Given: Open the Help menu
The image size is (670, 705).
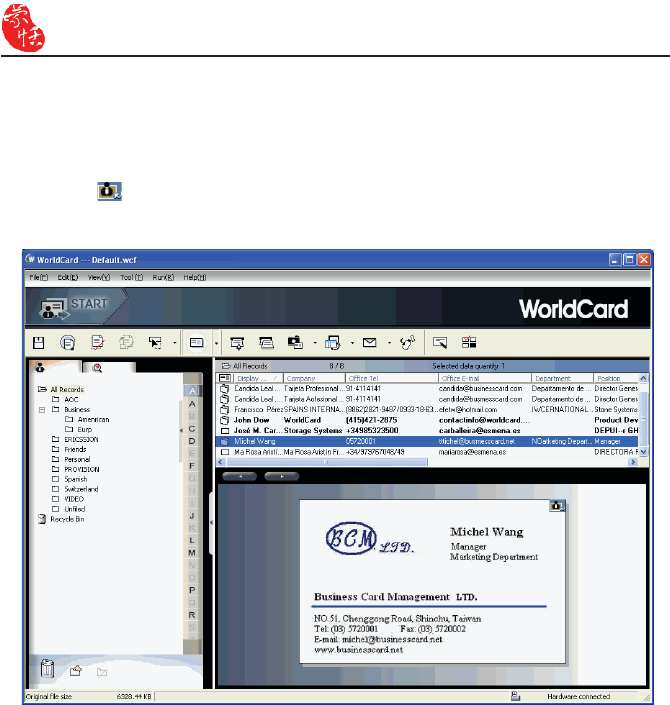Looking at the screenshot, I should point(195,277).
